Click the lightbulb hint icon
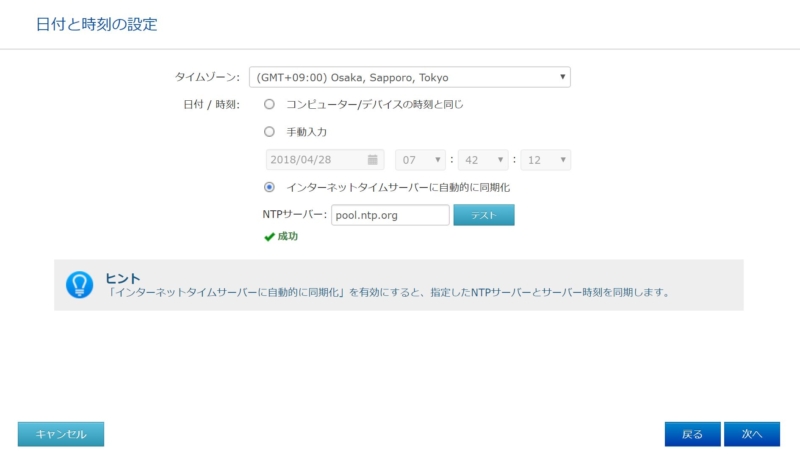 [x=80, y=285]
